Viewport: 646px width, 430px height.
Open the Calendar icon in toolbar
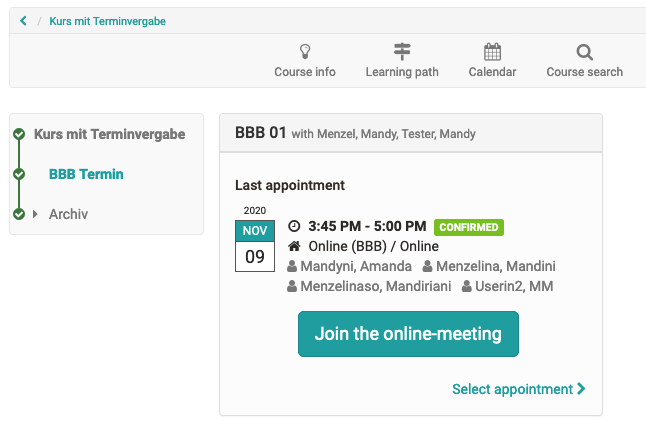pyautogui.click(x=492, y=52)
